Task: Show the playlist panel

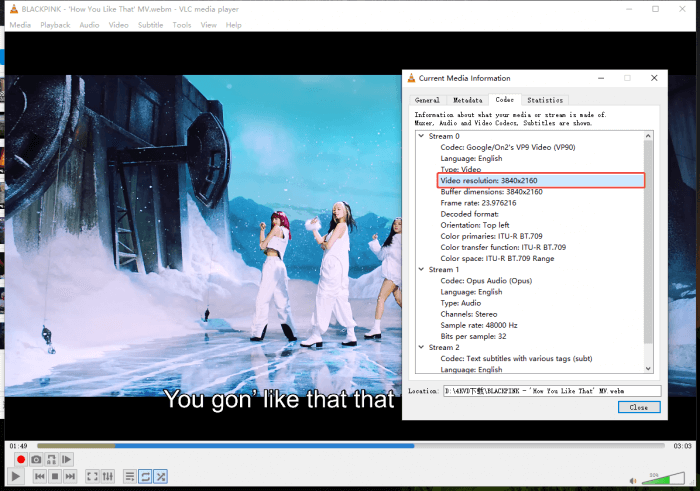Action: click(x=129, y=477)
